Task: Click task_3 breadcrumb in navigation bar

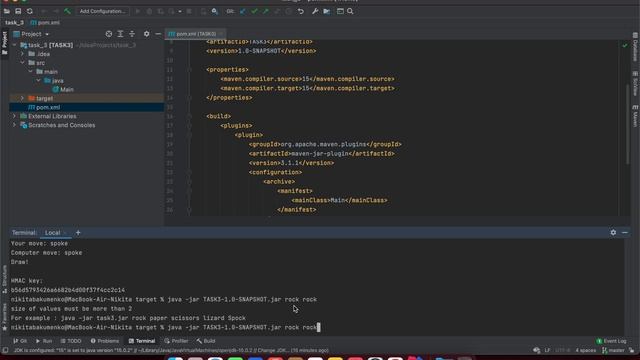Action: [x=14, y=23]
